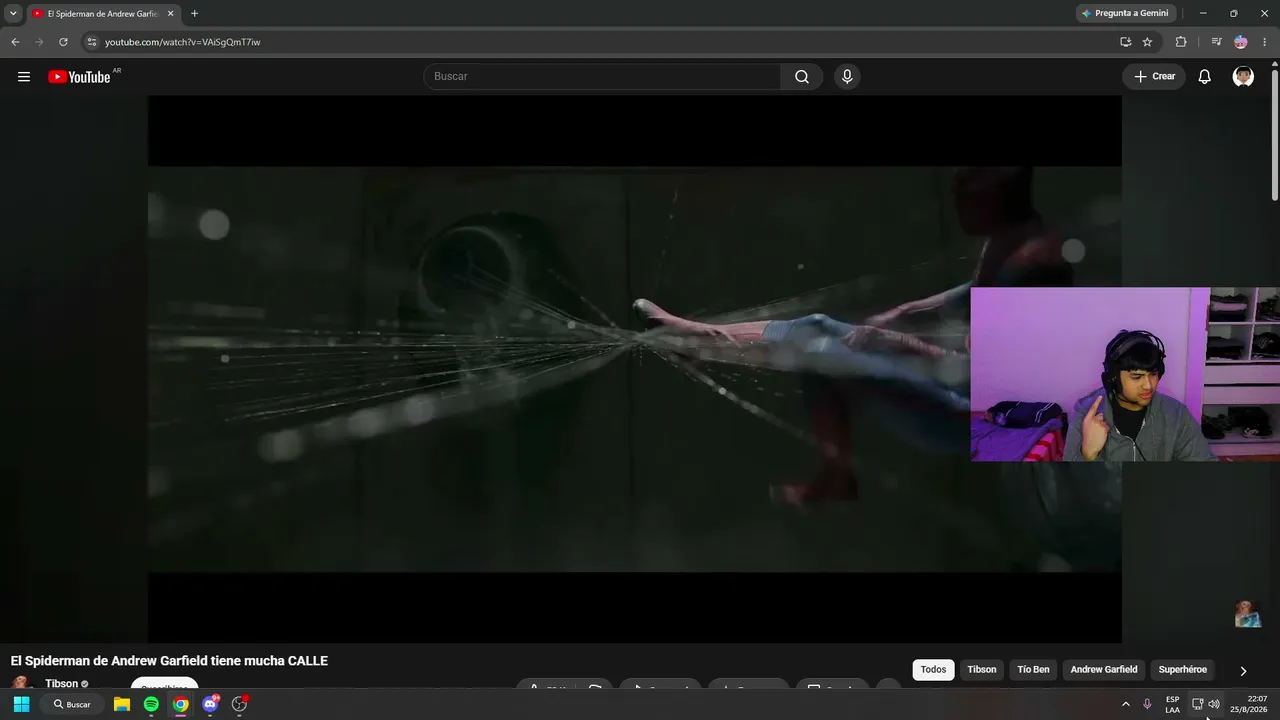Select the Tío Ben filter chip
Image resolution: width=1280 pixels, height=720 pixels.
(x=1033, y=670)
